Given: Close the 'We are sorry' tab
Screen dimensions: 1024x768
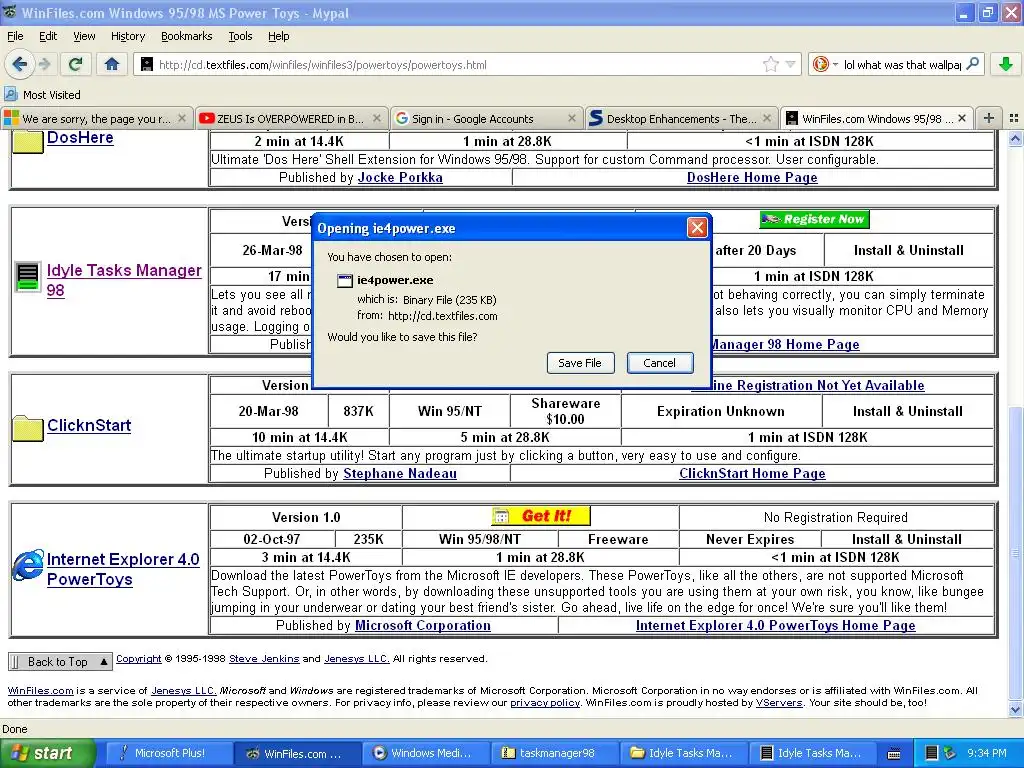Looking at the screenshot, I should coord(182,118).
